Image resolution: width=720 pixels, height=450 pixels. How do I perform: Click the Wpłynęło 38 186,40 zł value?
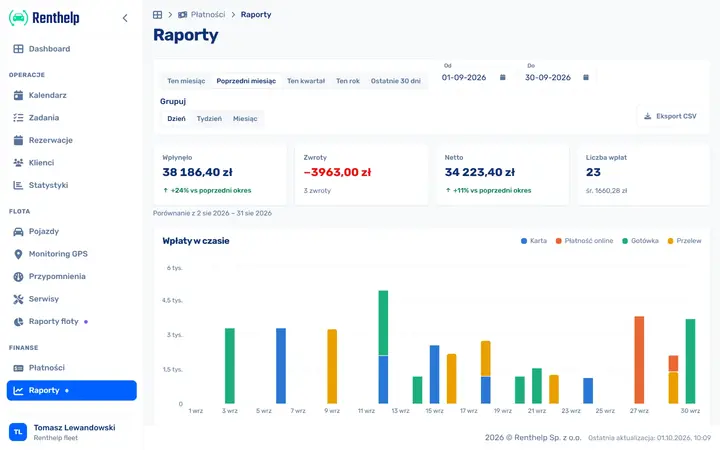197,172
